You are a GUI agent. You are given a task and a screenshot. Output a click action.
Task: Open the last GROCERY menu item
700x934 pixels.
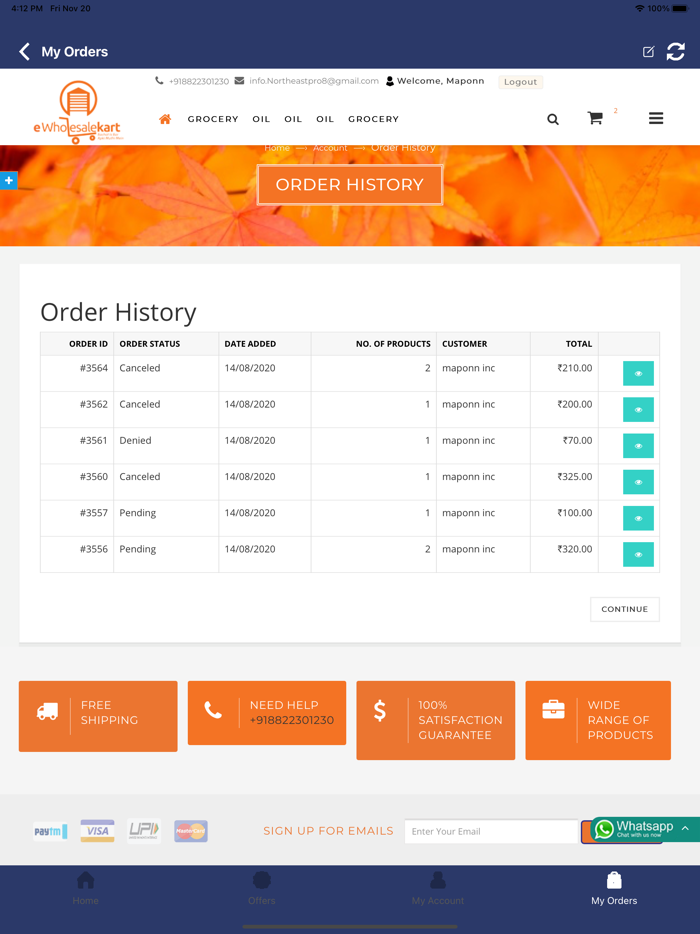point(374,119)
